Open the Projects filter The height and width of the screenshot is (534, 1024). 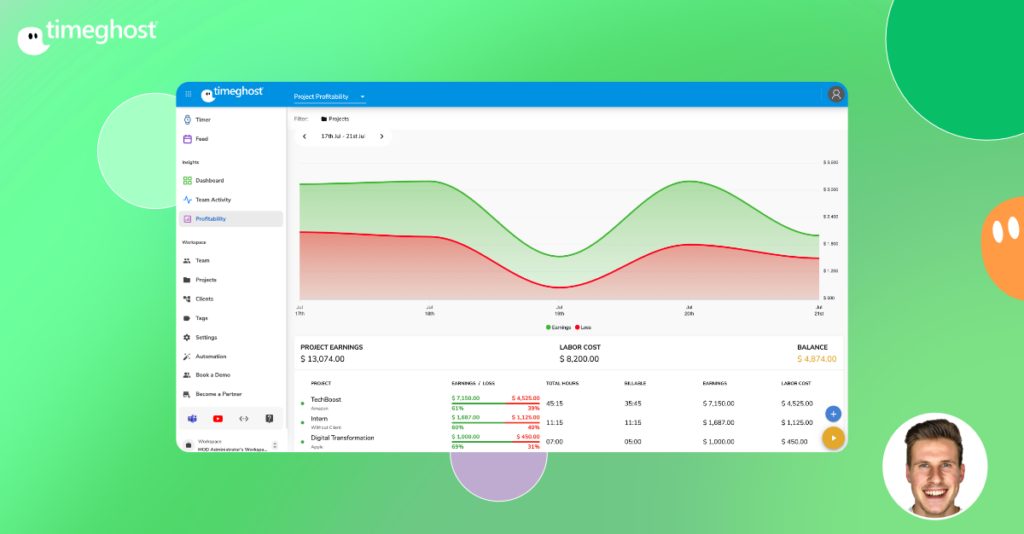pos(335,118)
